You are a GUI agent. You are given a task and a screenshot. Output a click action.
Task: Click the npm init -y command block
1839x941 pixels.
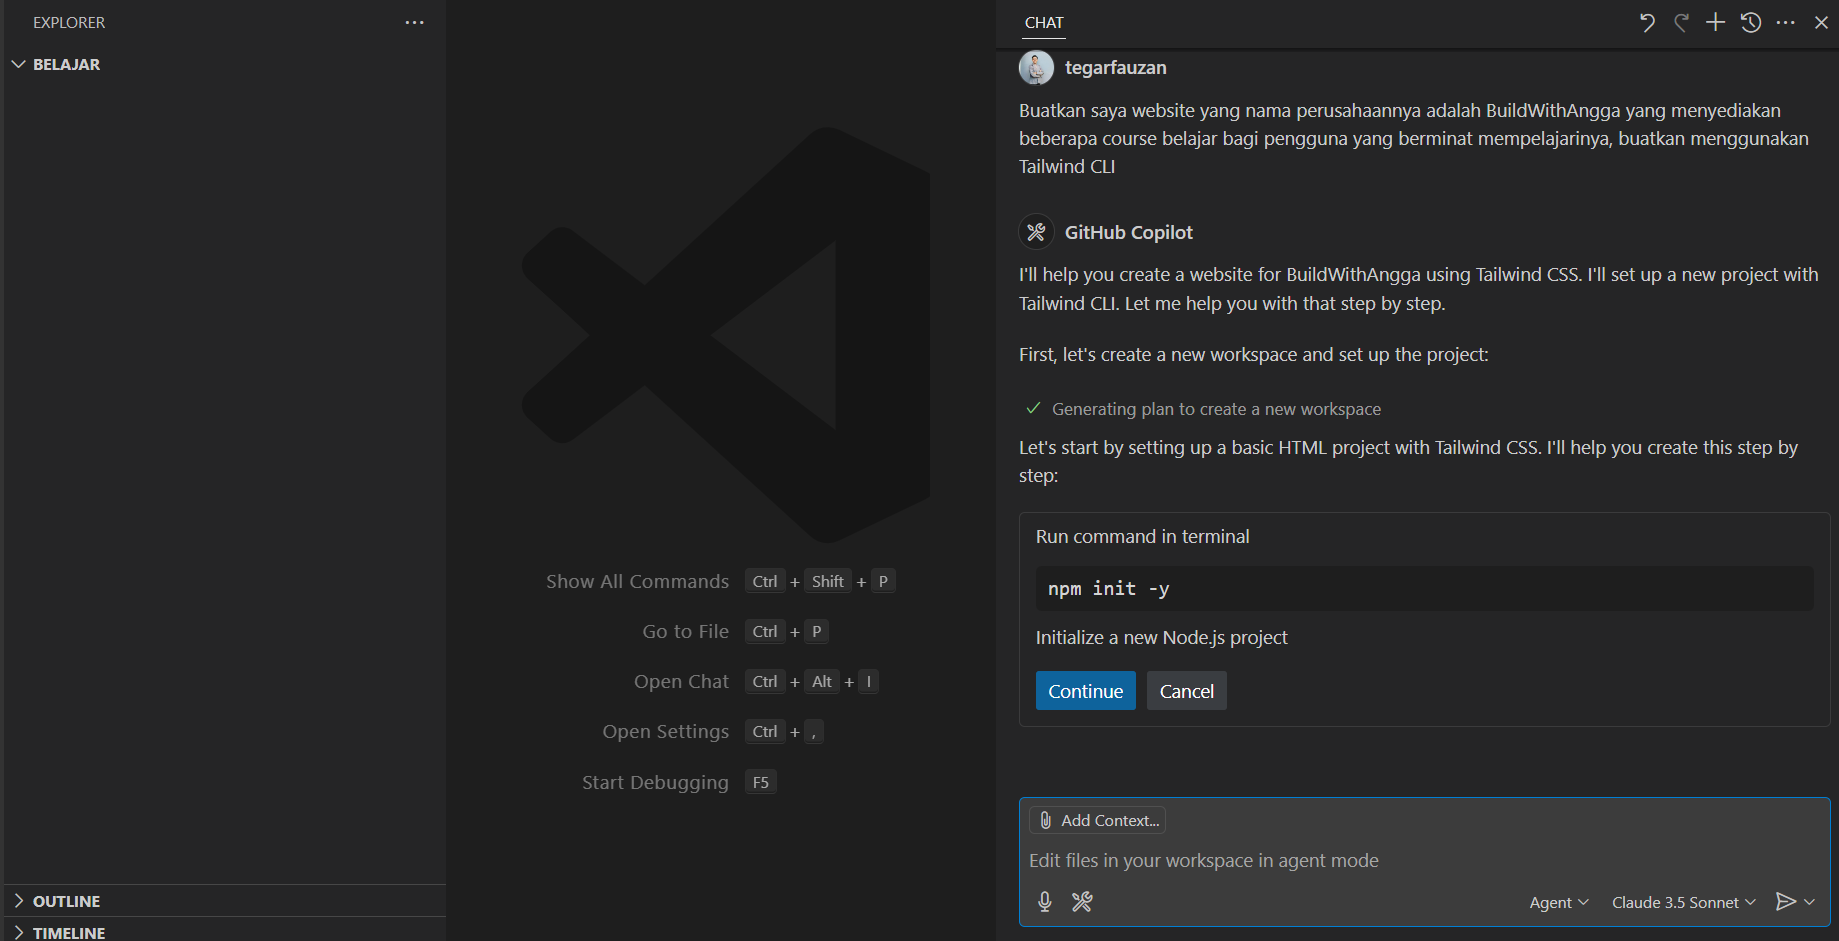1424,589
